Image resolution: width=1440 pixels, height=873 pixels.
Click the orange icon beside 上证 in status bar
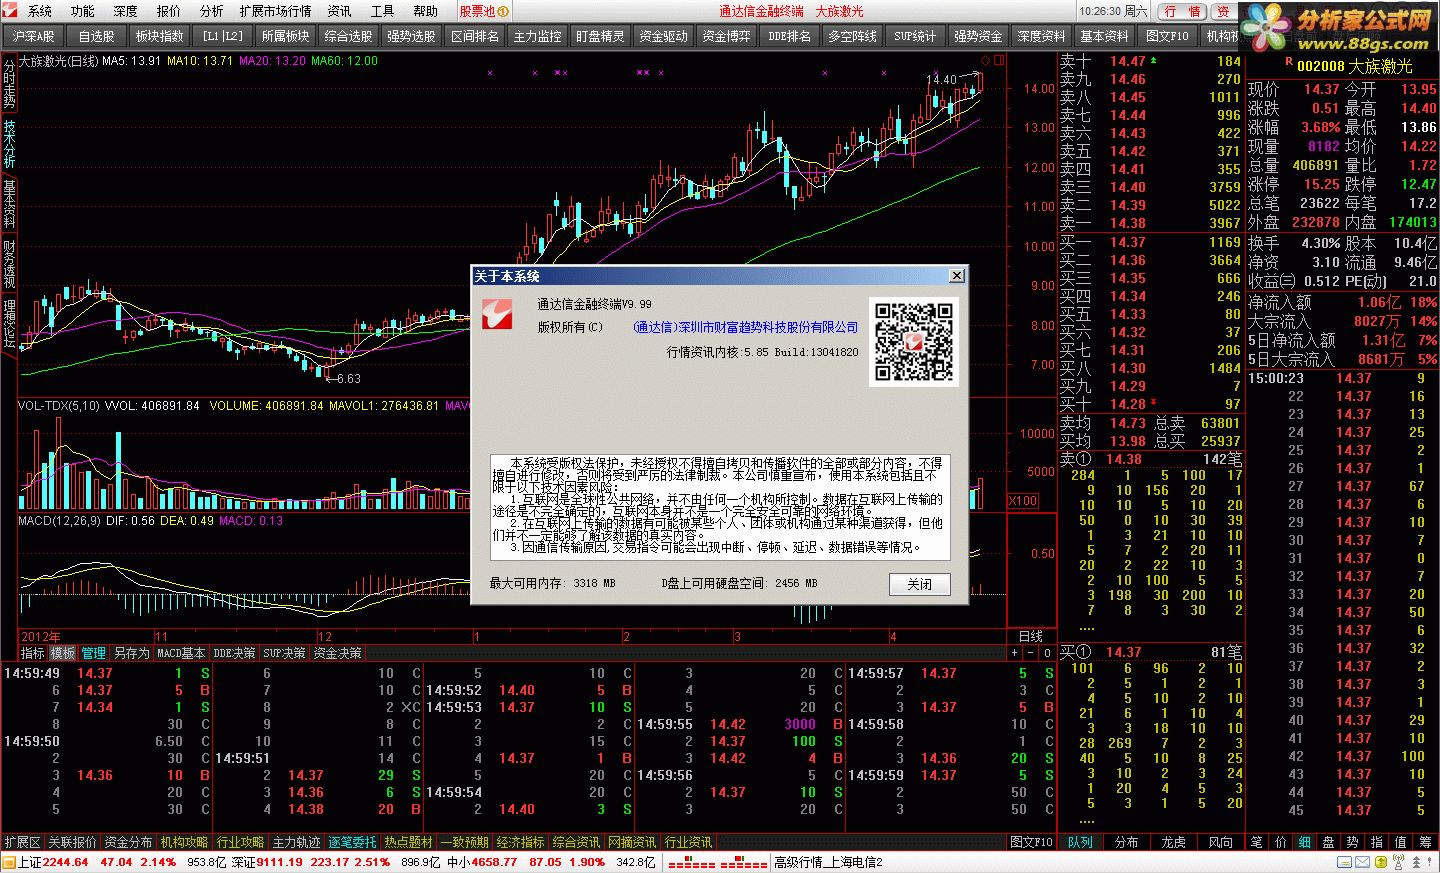pyautogui.click(x=8, y=861)
